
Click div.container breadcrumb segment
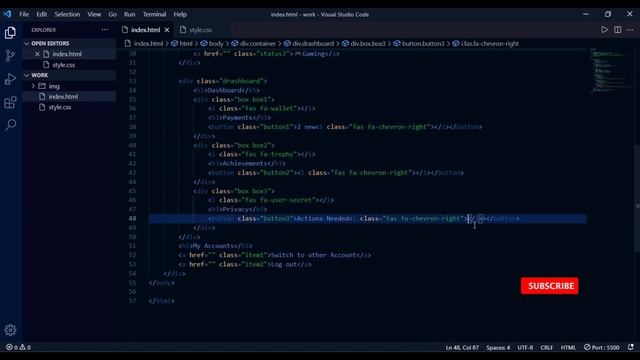click(258, 44)
